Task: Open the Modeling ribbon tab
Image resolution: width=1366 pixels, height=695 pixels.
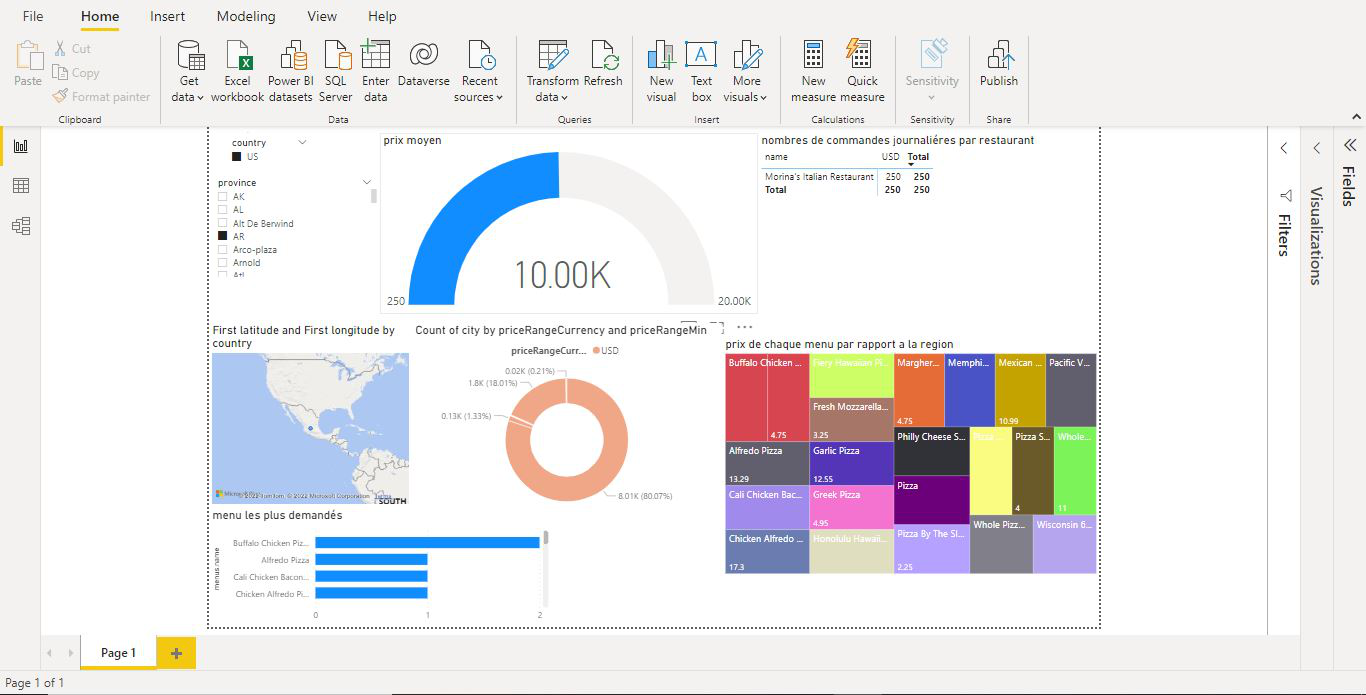Action: click(246, 17)
